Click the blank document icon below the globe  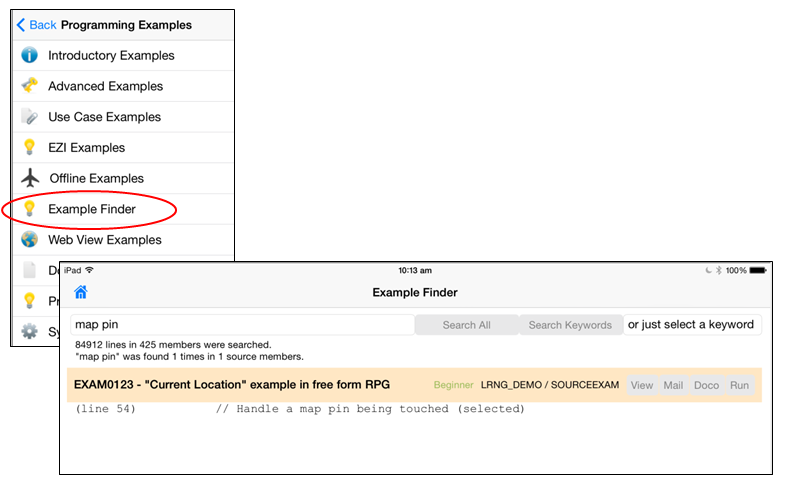point(29,270)
